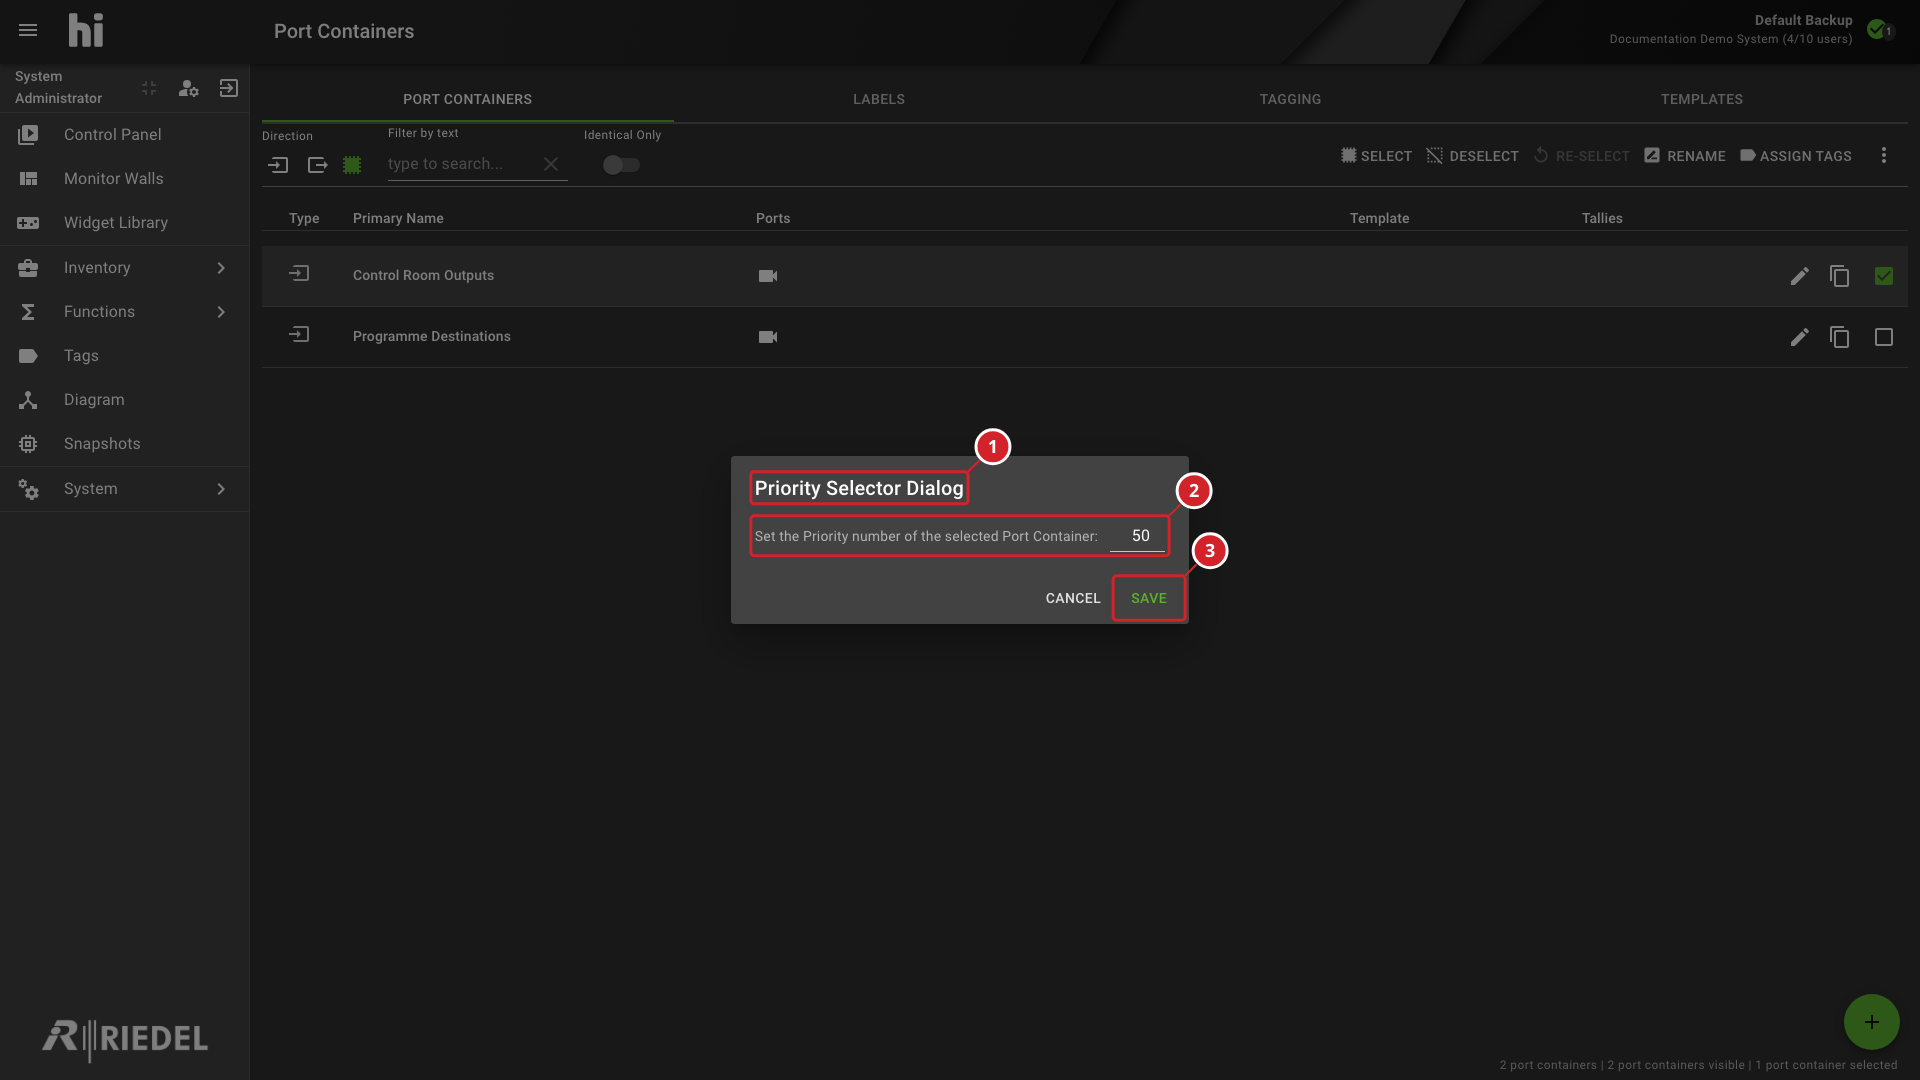The width and height of the screenshot is (1920, 1080).
Task: Edit Programme Destinations container
Action: [1800, 337]
